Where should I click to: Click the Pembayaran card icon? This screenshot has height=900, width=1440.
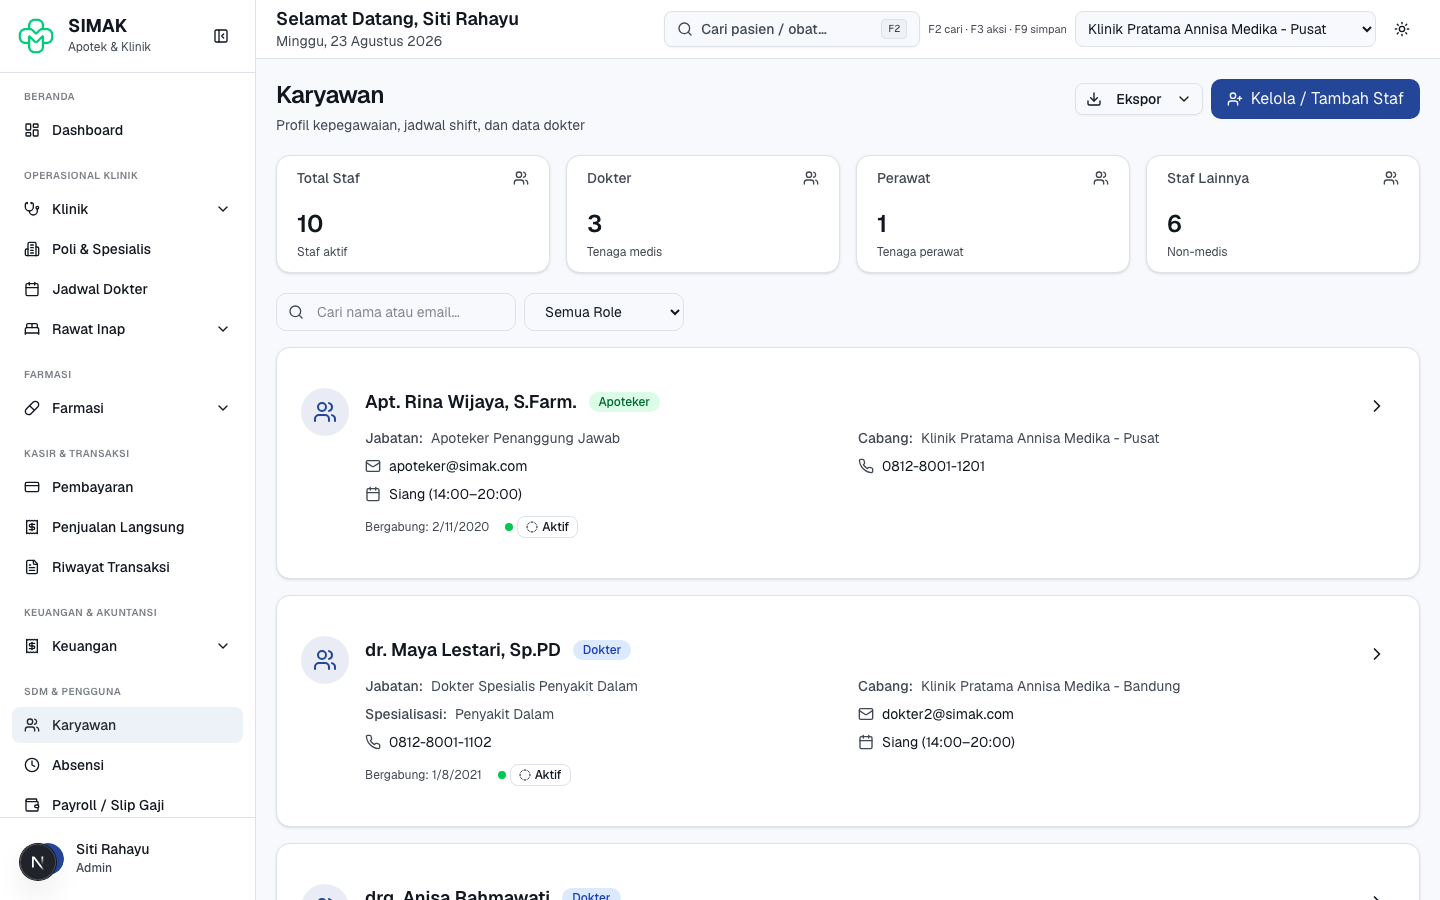coord(32,487)
